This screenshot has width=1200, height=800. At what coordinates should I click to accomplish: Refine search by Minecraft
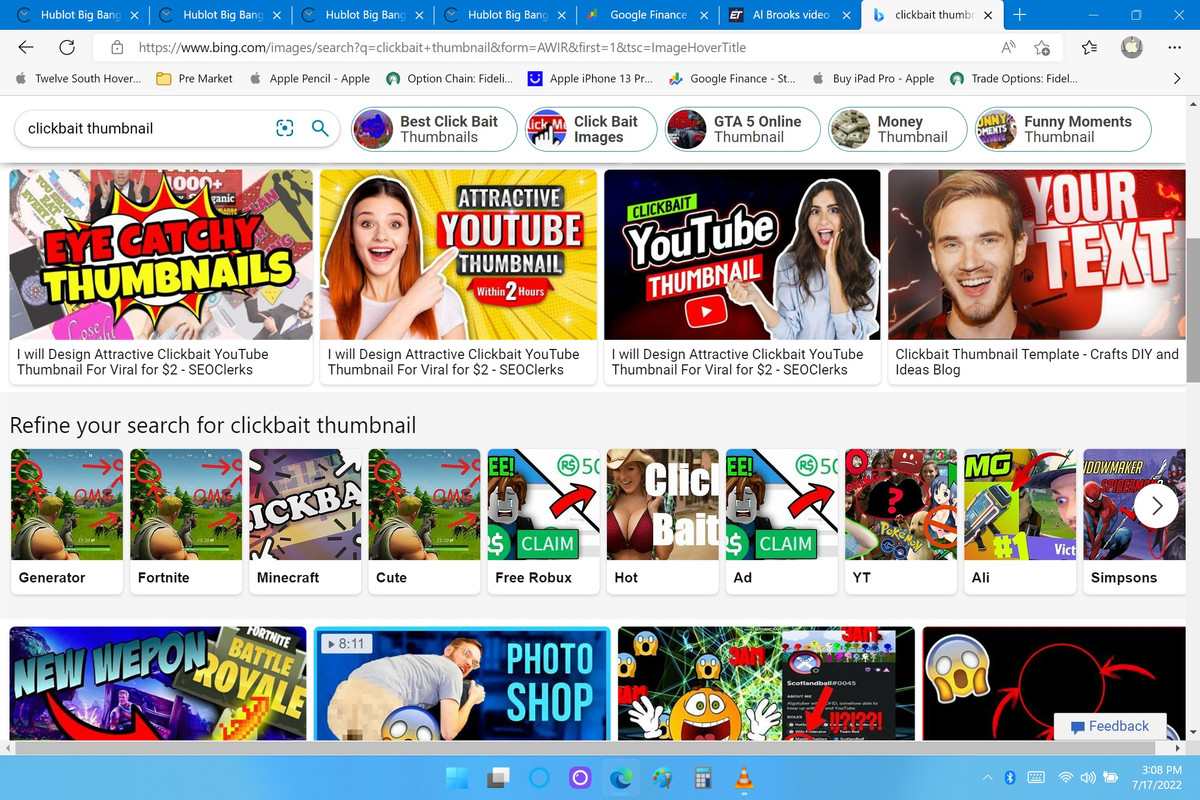(x=305, y=521)
